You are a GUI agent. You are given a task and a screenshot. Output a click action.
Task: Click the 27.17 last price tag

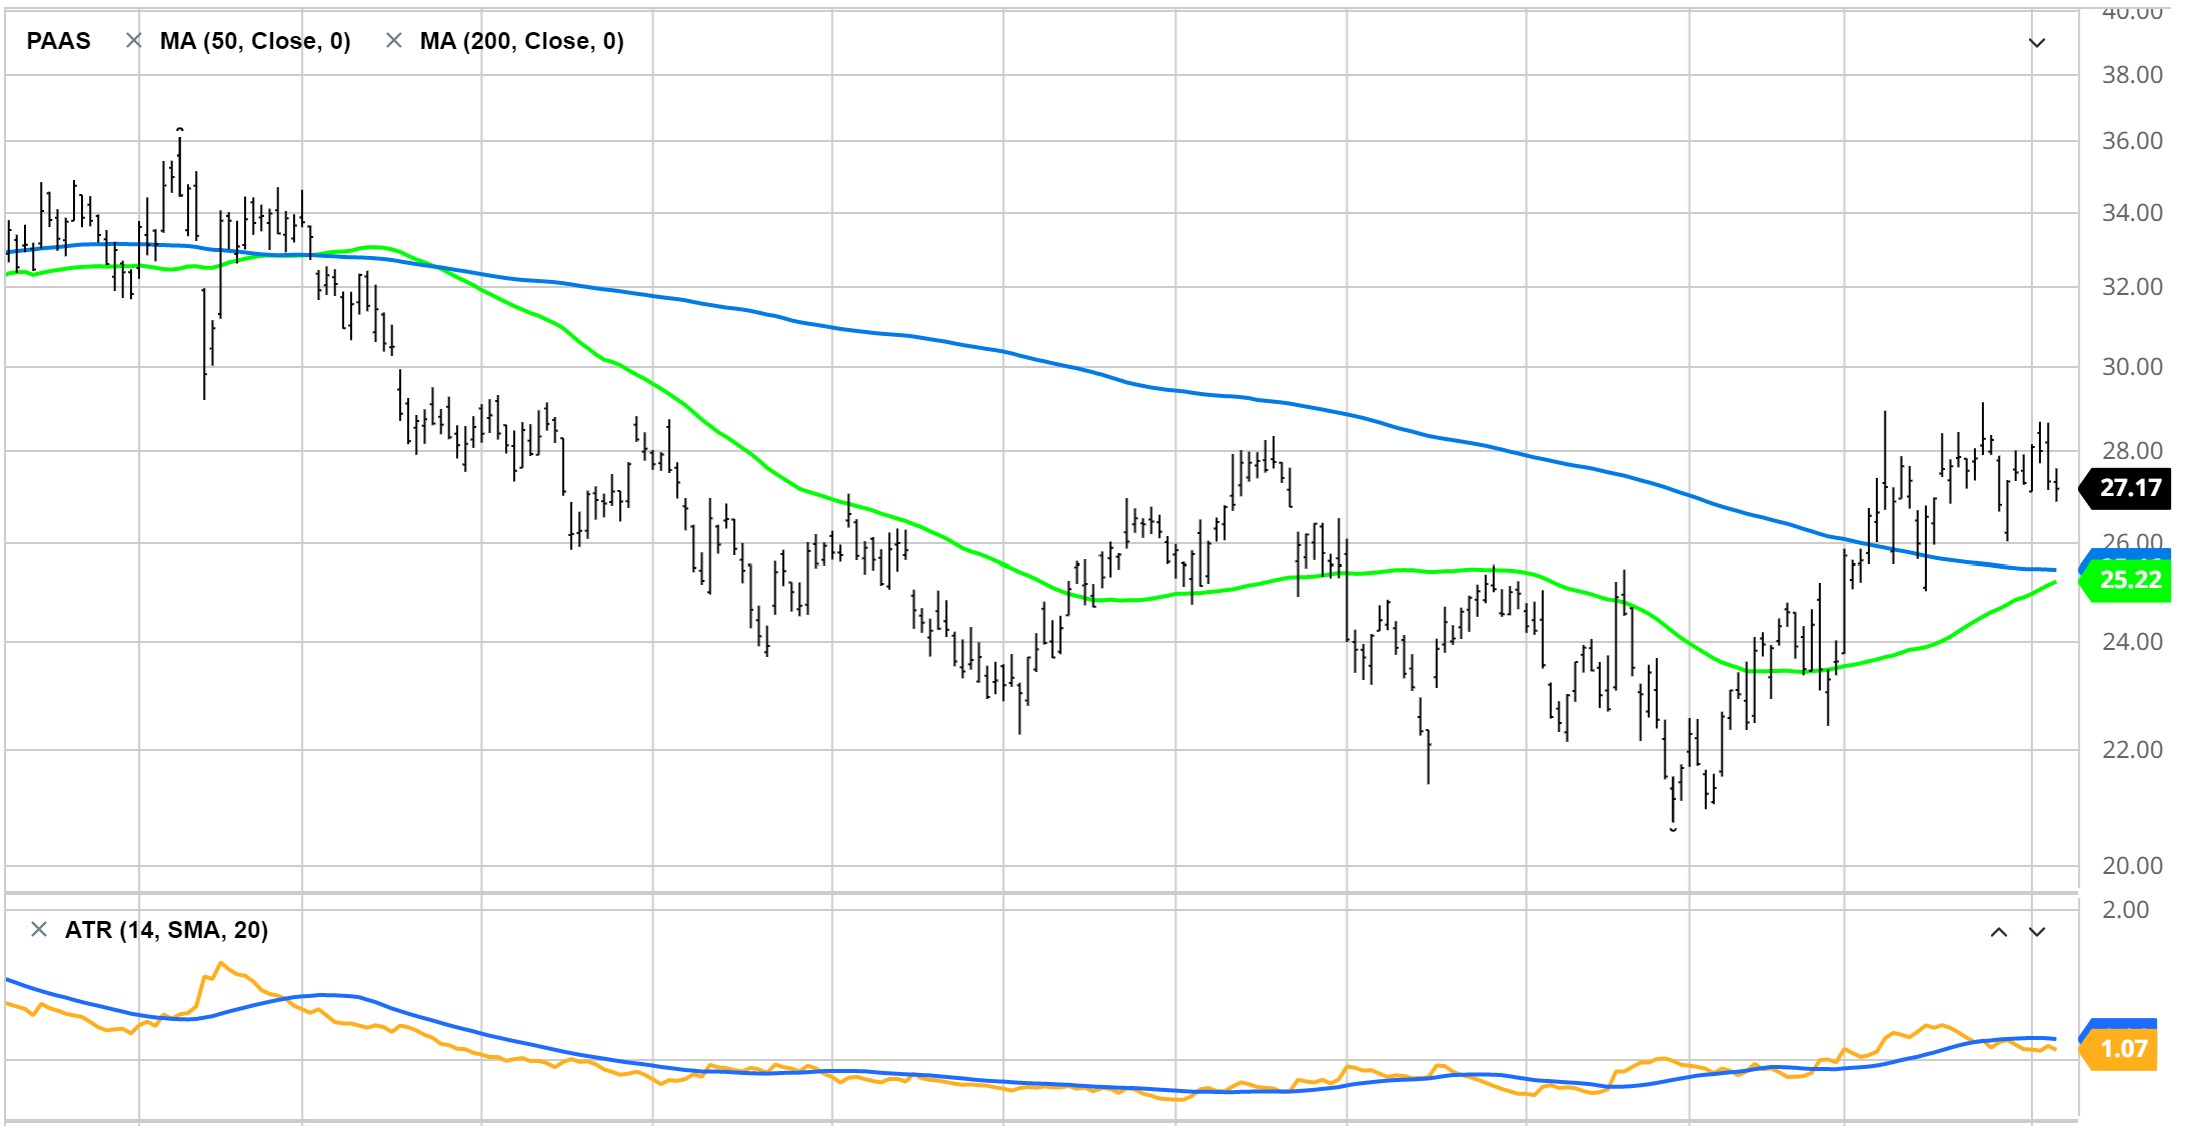point(2126,488)
